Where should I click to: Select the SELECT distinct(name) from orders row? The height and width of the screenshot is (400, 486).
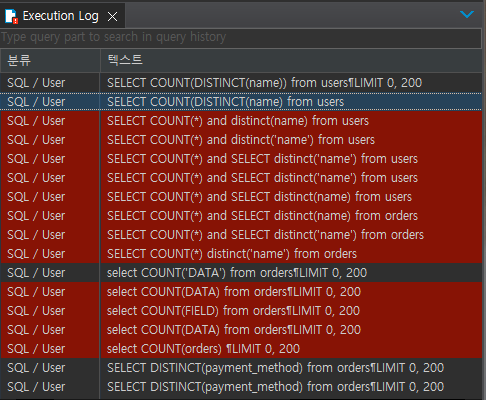[241, 216]
